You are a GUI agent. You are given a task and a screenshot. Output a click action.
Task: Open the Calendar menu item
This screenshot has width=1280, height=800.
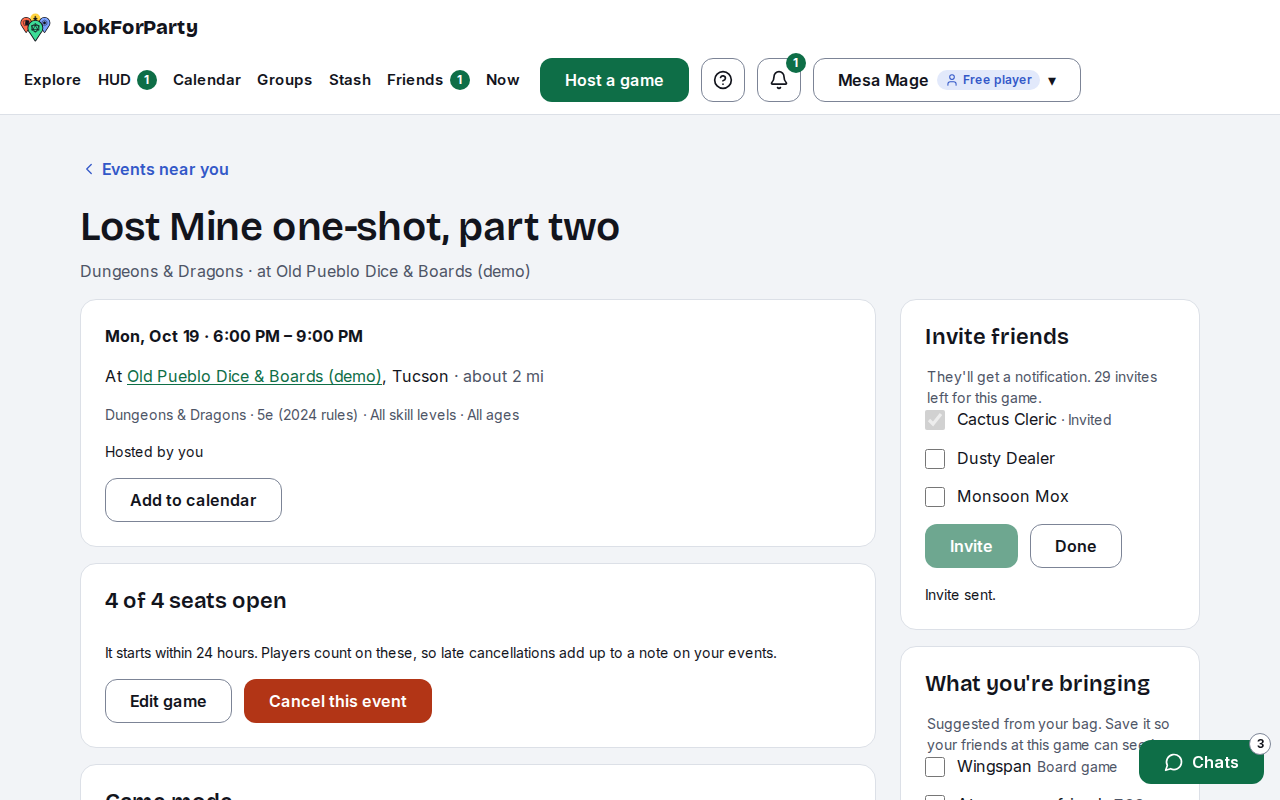(x=207, y=80)
